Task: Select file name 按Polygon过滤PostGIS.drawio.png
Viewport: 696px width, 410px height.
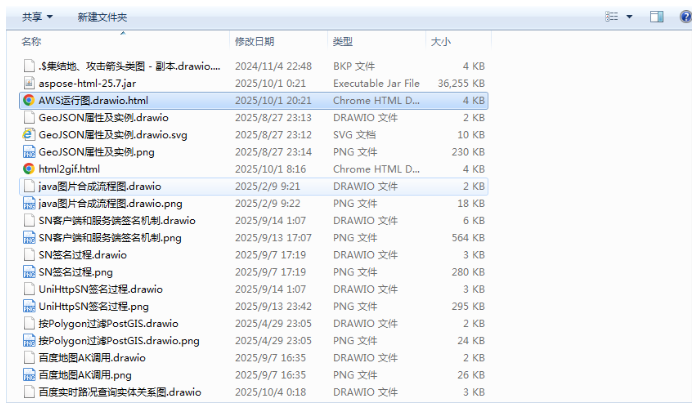Action: tap(119, 341)
